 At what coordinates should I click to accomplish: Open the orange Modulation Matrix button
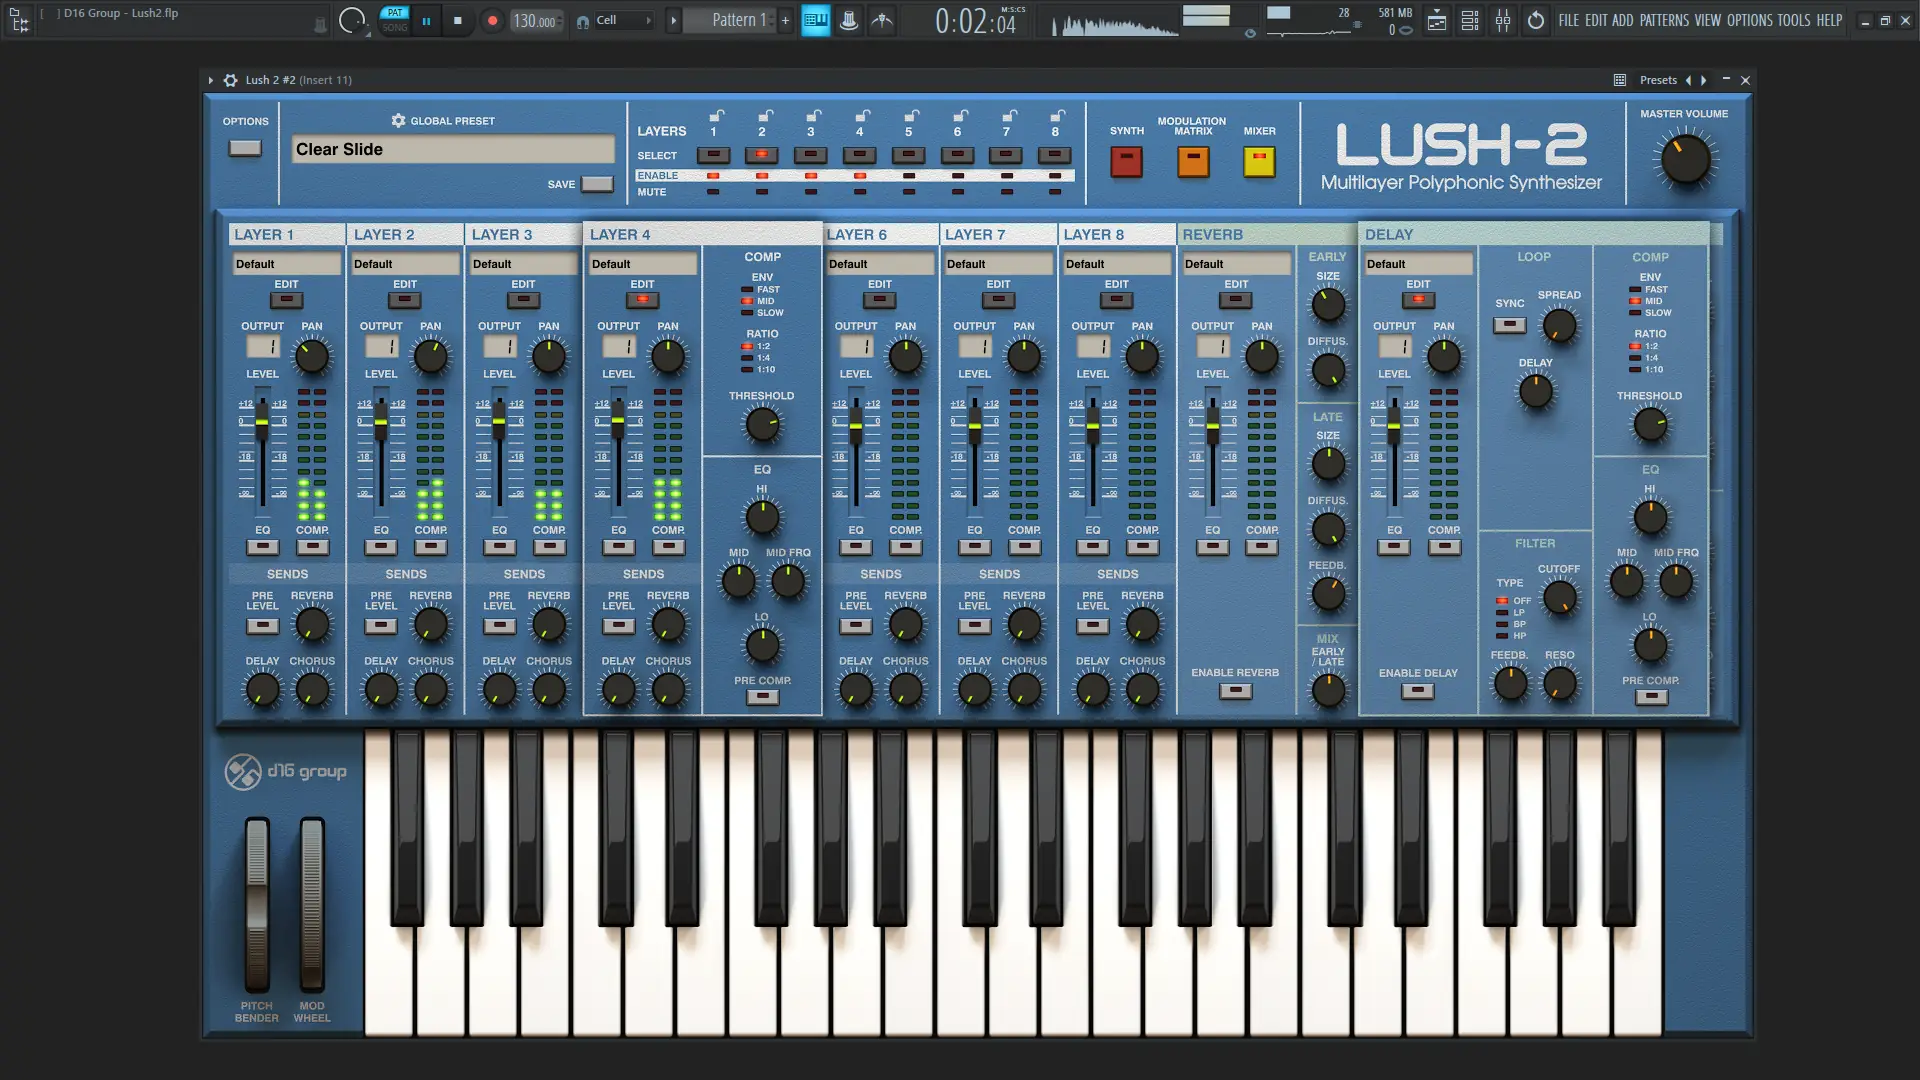click(x=1193, y=161)
